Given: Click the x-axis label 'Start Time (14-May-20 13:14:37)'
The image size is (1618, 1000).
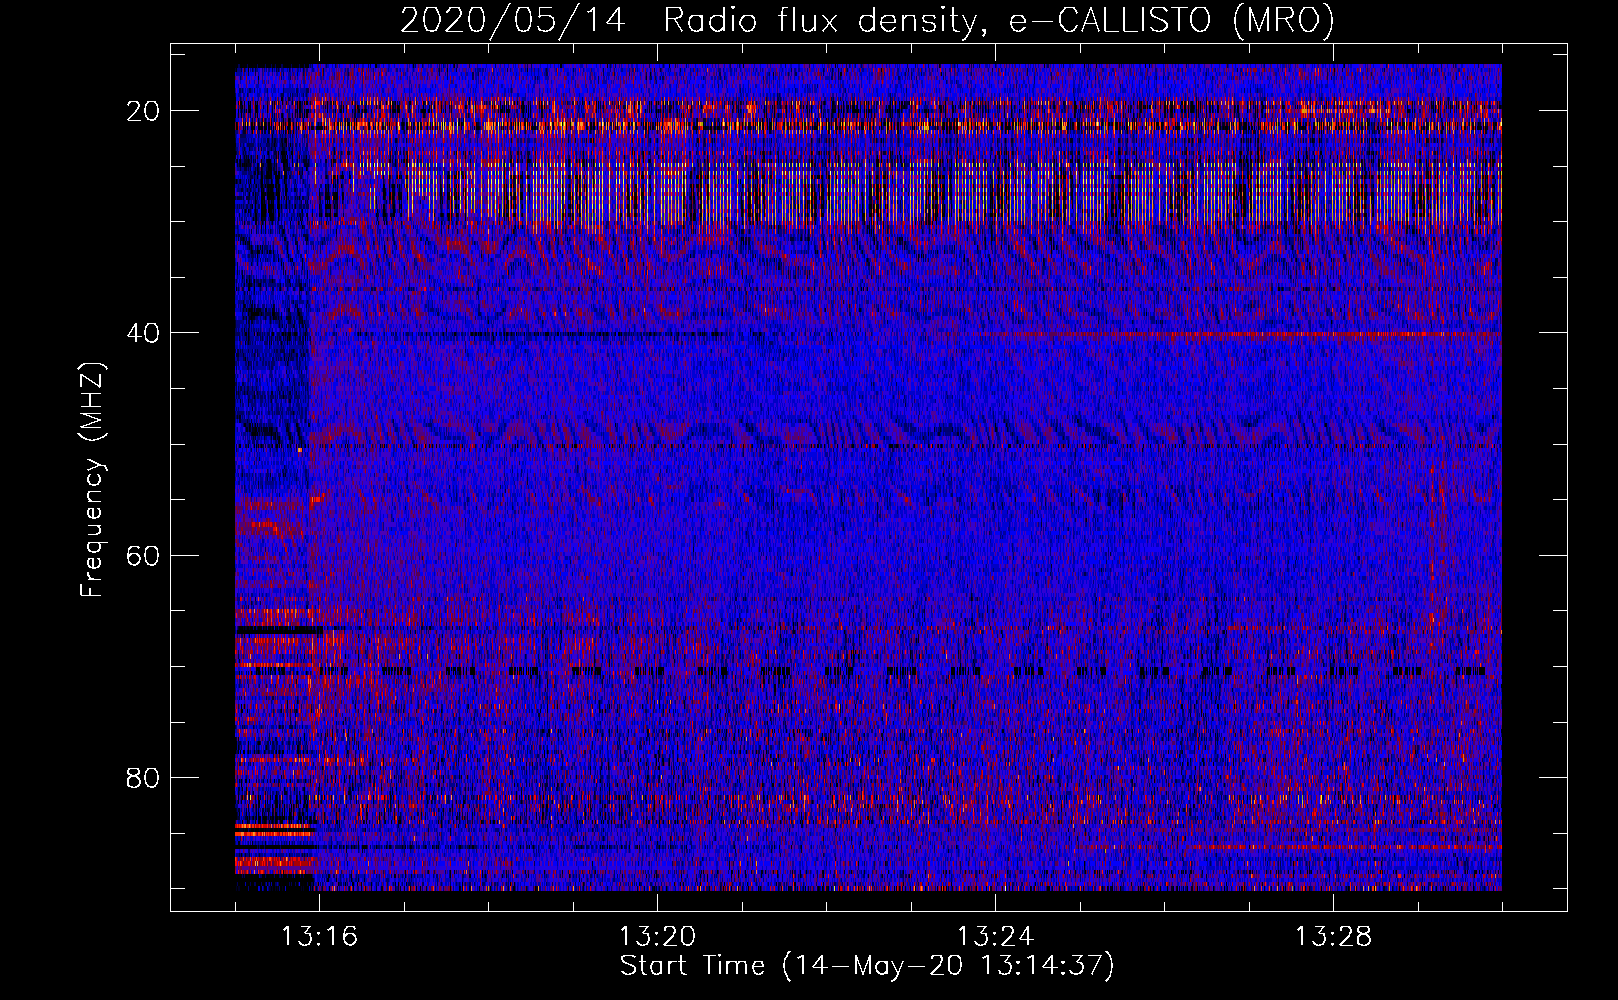Looking at the screenshot, I should [867, 966].
